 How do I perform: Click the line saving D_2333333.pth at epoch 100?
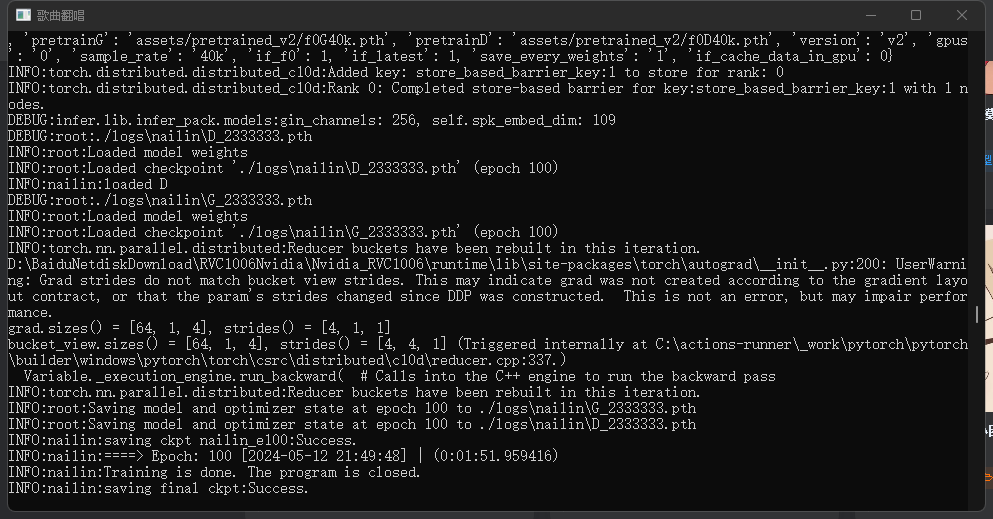pyautogui.click(x=352, y=424)
